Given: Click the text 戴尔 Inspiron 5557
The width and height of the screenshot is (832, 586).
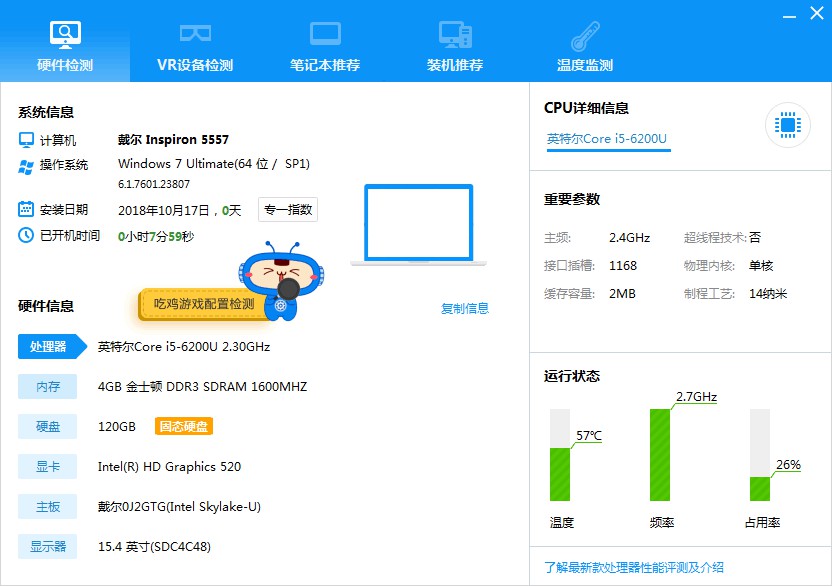Looking at the screenshot, I should point(173,140).
